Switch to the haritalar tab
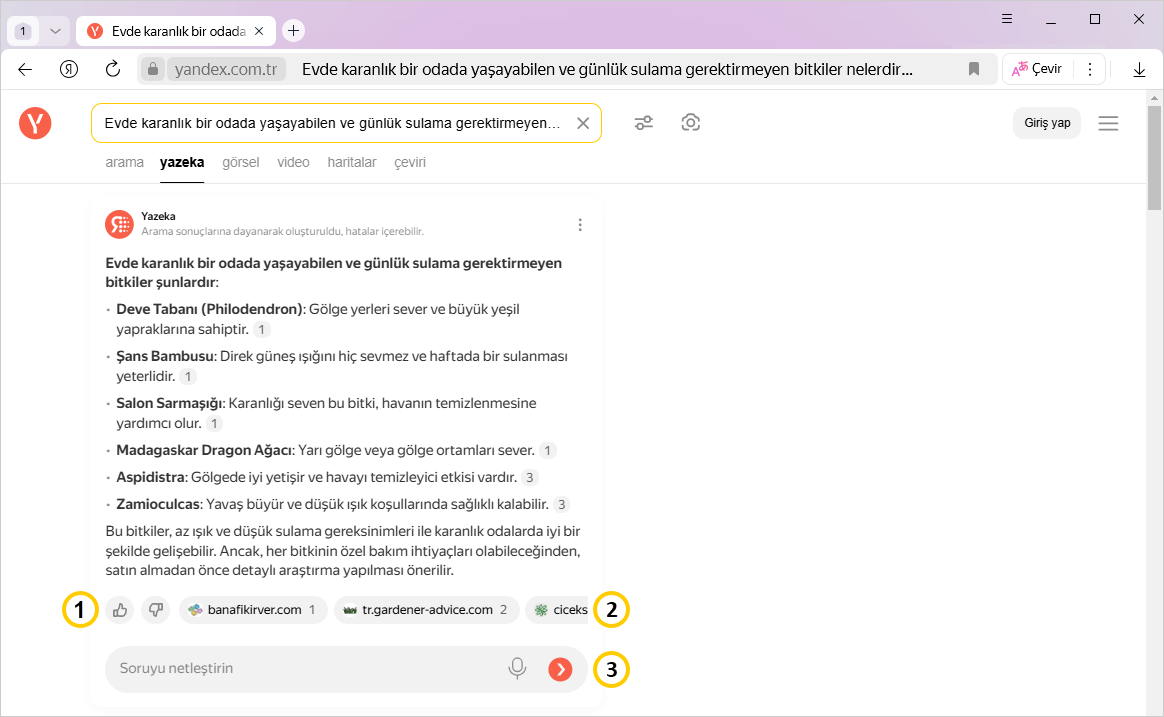Screen dimensions: 1164x717 pos(352,162)
